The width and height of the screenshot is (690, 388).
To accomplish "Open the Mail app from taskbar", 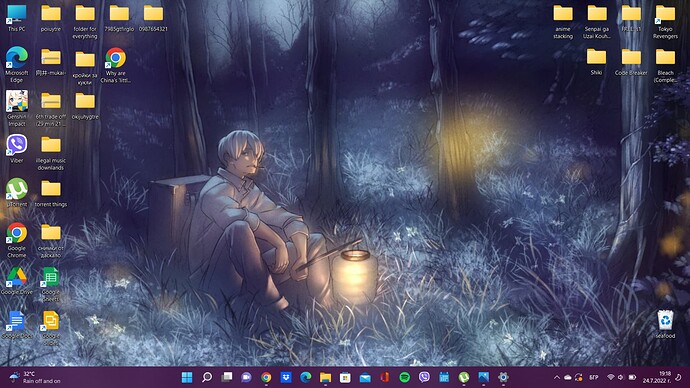I will click(365, 377).
